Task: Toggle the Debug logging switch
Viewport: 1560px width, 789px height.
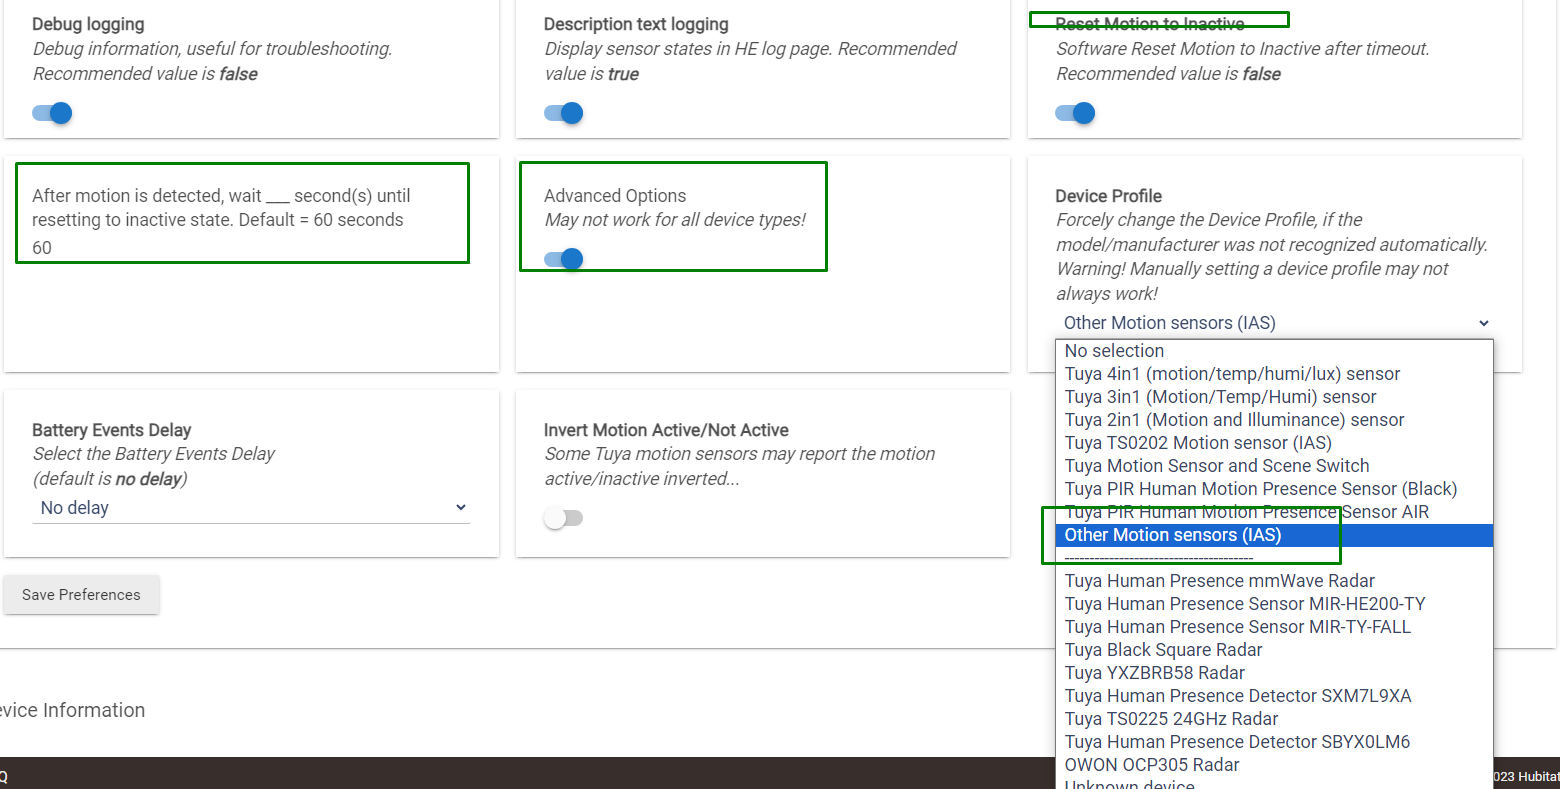Action: 52,113
